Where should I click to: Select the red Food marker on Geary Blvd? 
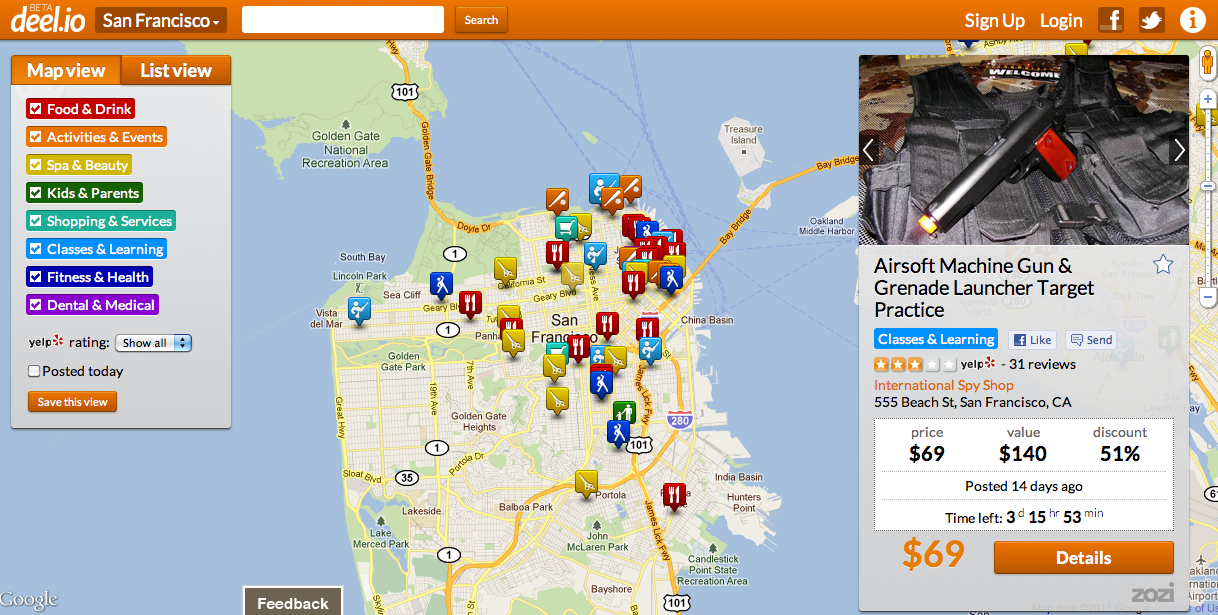470,303
